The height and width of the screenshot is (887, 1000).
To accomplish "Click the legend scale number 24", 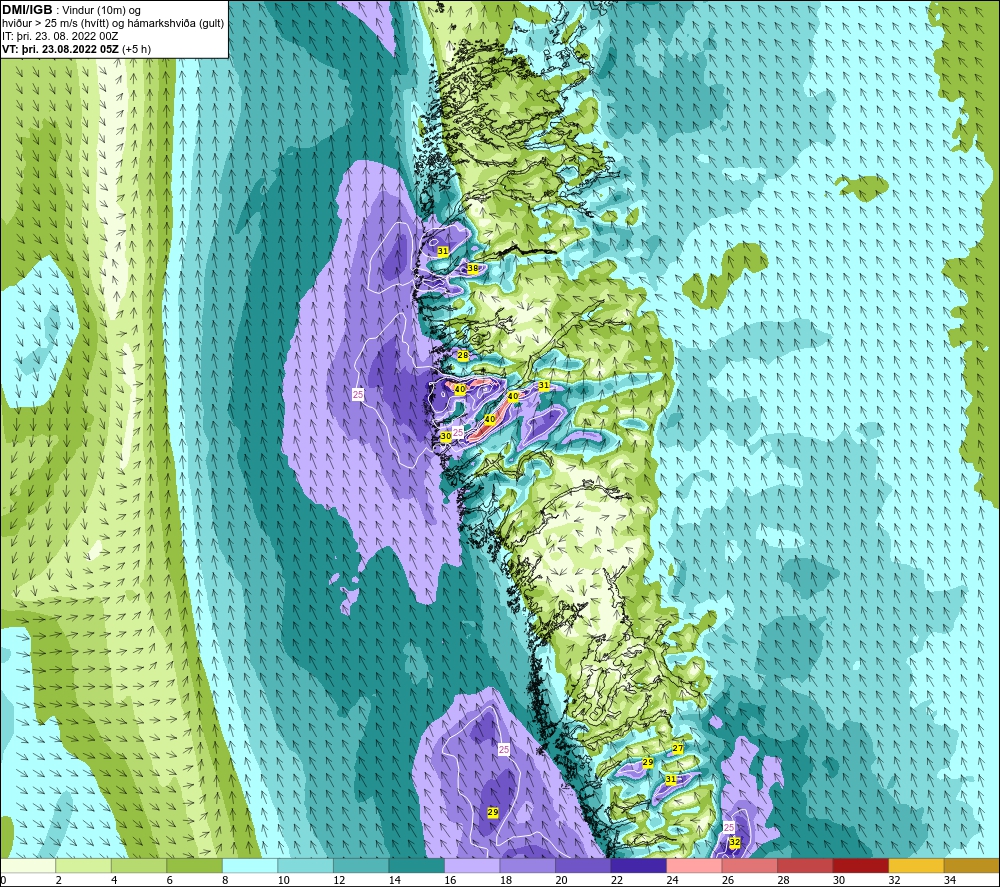I will [672, 880].
